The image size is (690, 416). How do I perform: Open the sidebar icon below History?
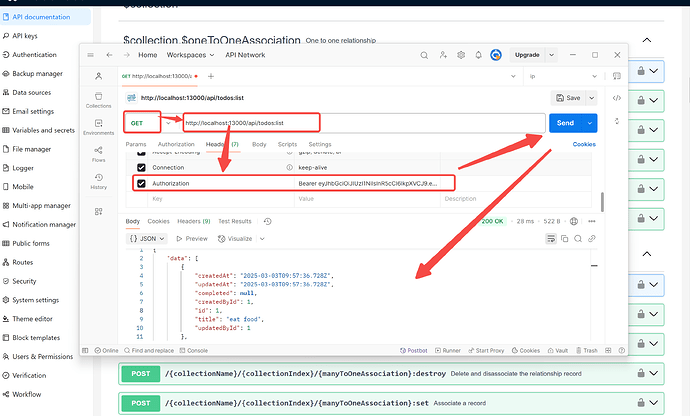click(99, 211)
